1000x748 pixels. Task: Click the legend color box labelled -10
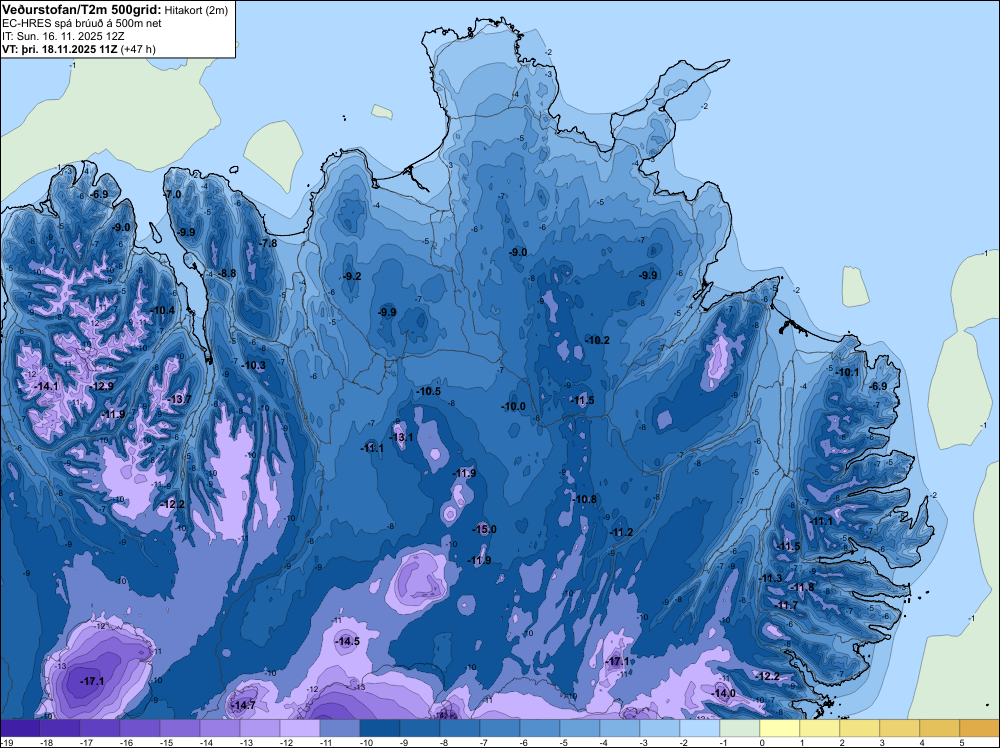(x=379, y=728)
